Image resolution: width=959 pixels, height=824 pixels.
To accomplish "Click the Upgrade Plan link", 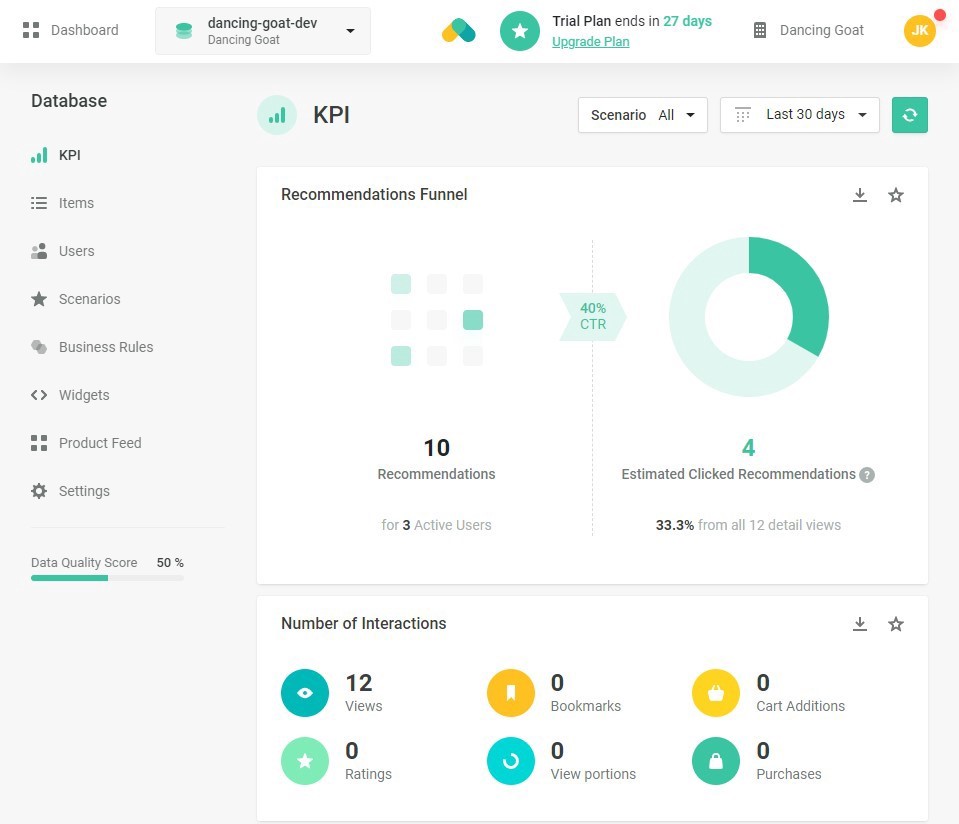I will (x=590, y=42).
